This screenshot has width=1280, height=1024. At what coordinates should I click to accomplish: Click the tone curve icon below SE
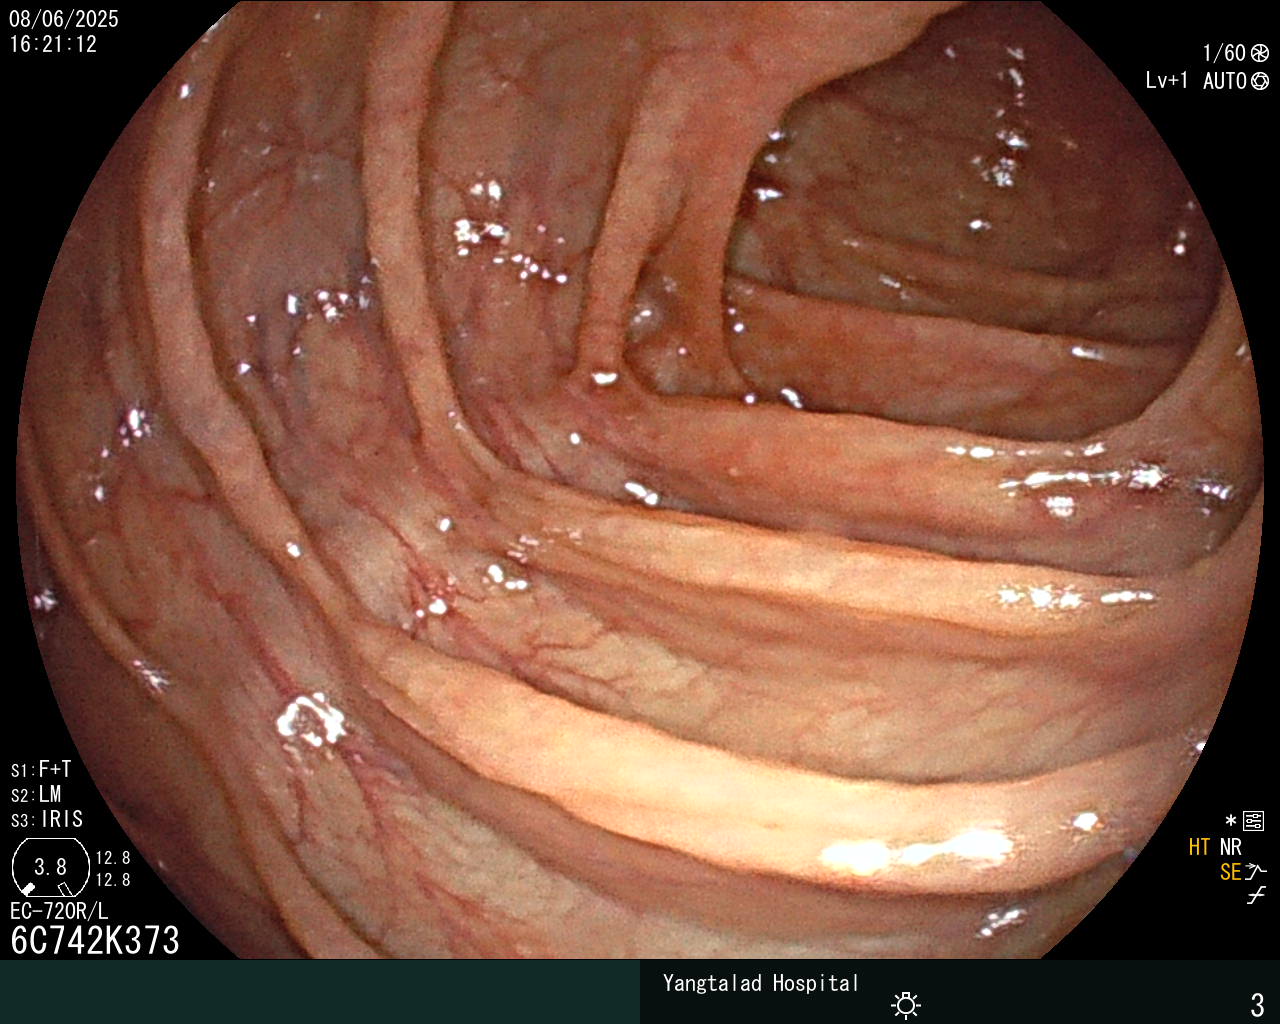click(1256, 896)
